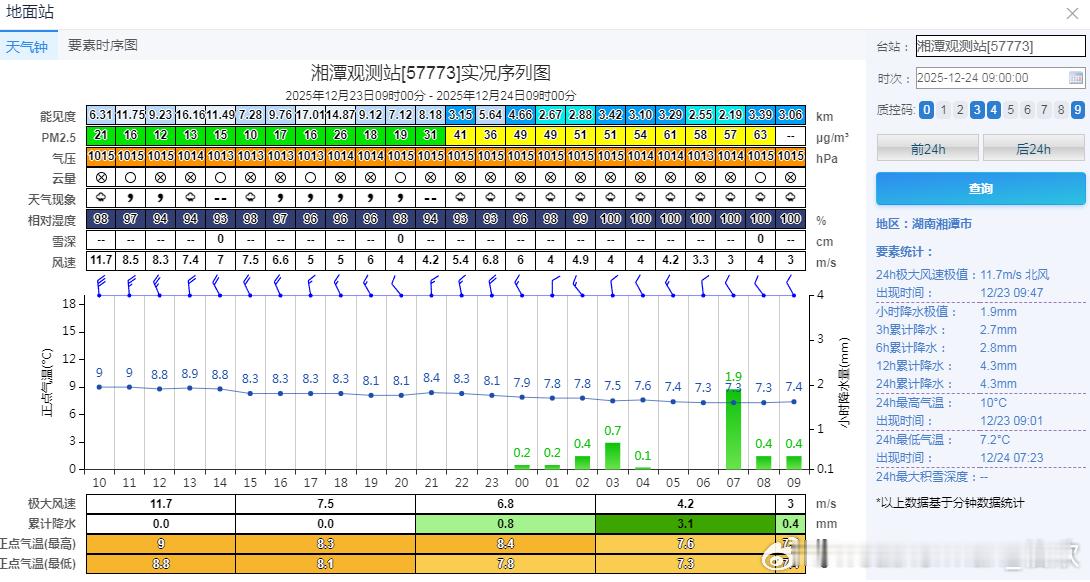Toggle quality code 5
This screenshot has height=582, width=1090.
(1011, 109)
